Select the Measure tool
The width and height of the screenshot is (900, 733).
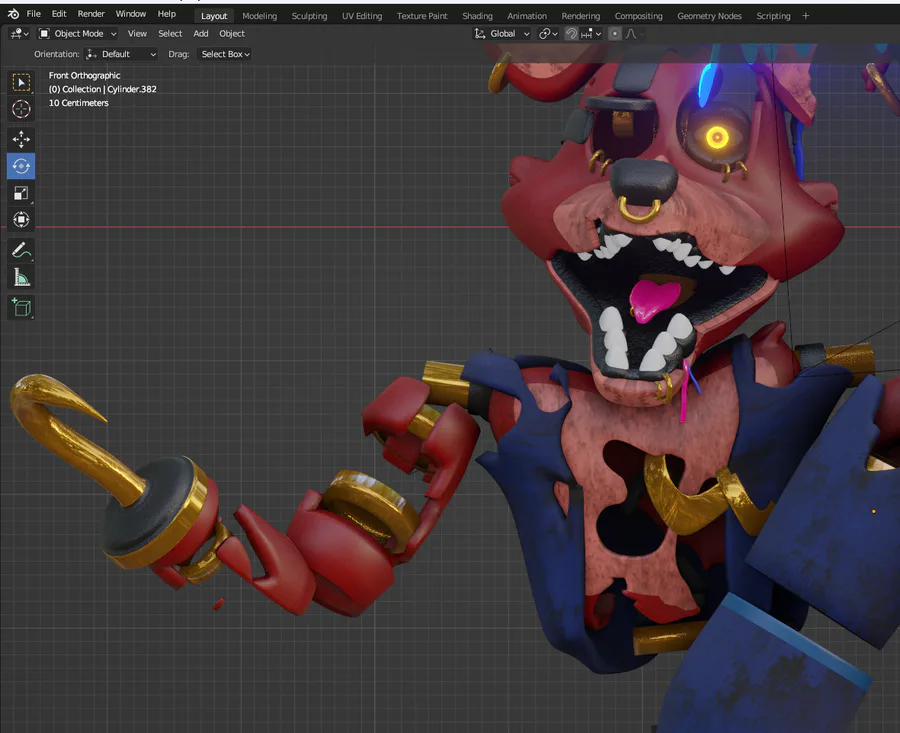pos(21,277)
